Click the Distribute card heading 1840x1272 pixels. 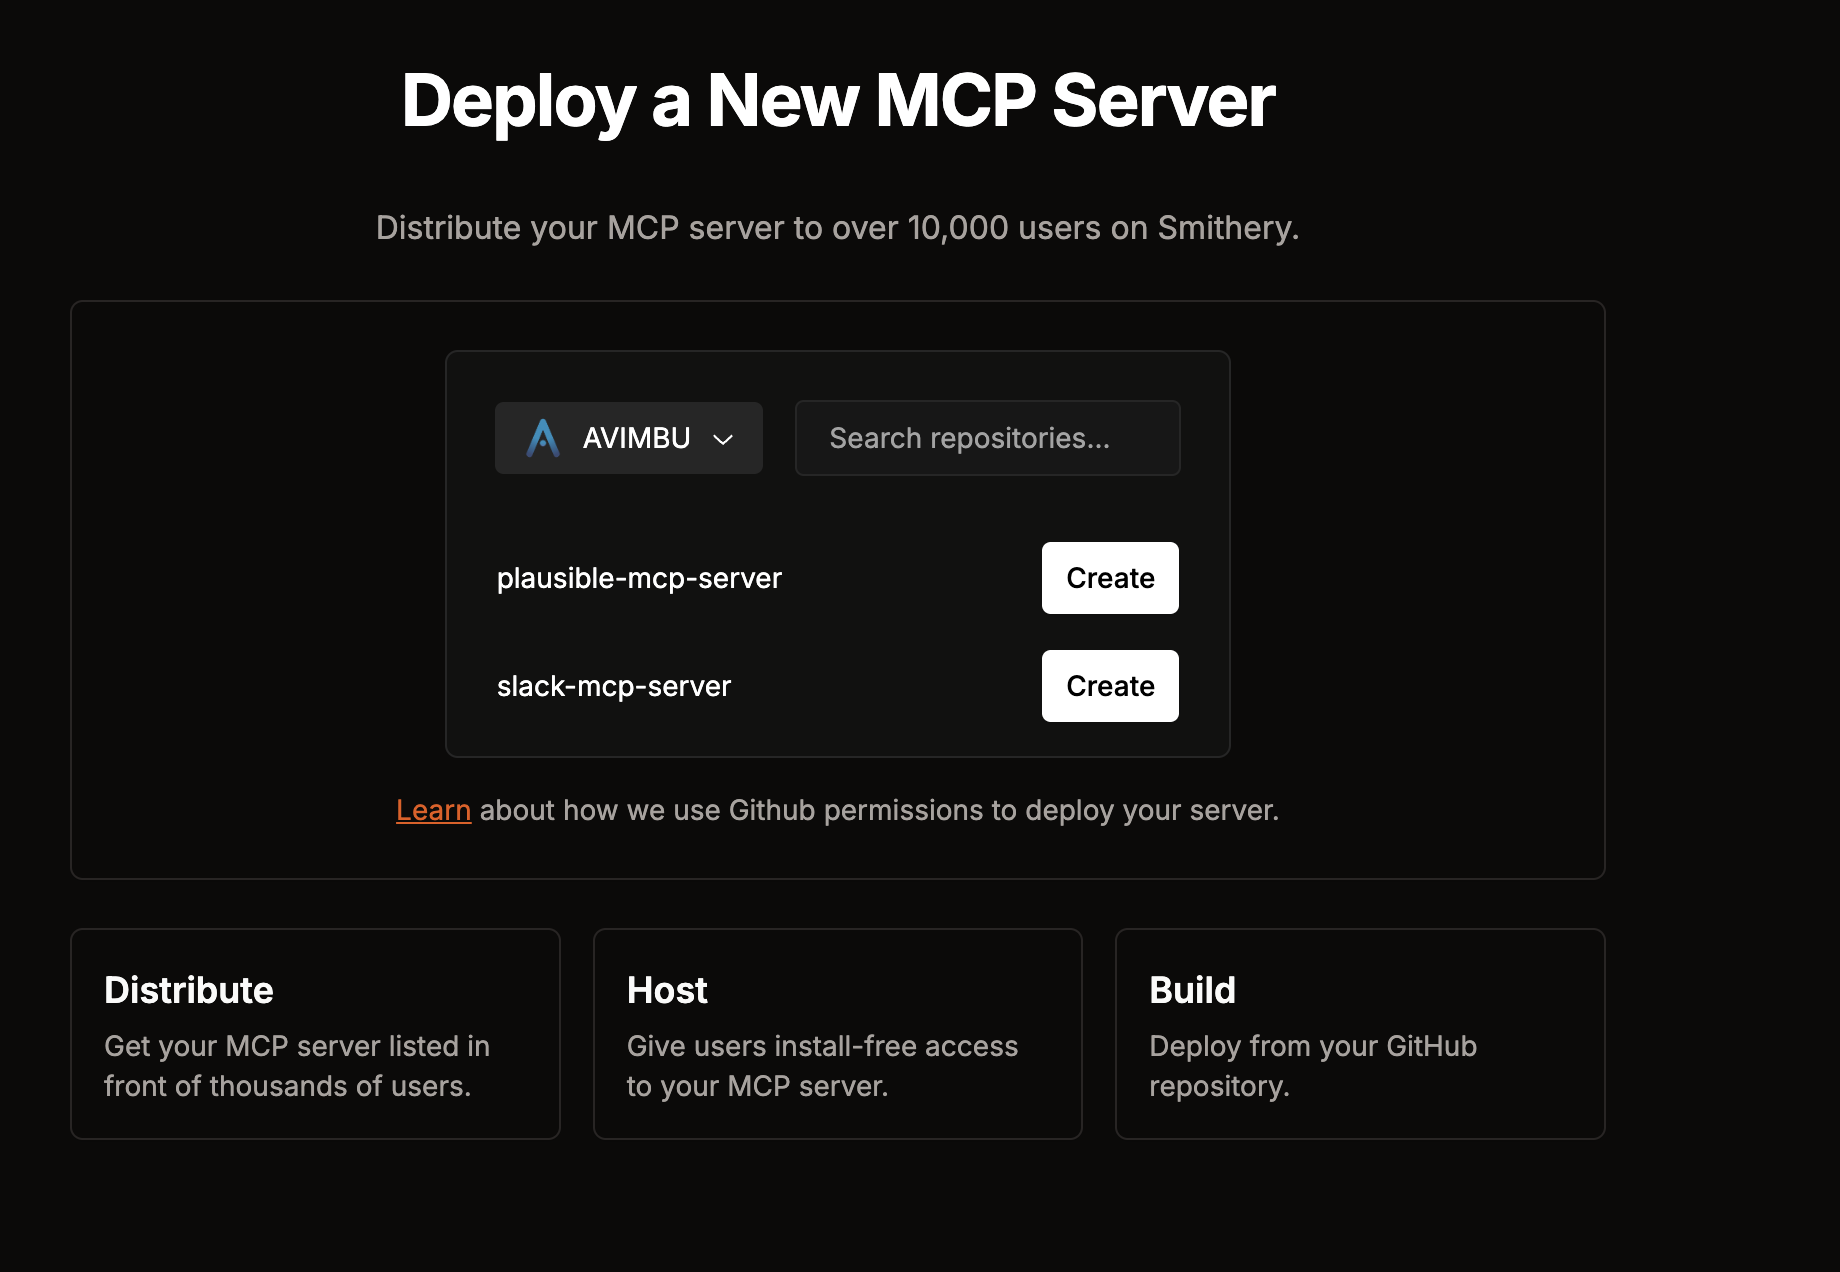click(x=189, y=990)
